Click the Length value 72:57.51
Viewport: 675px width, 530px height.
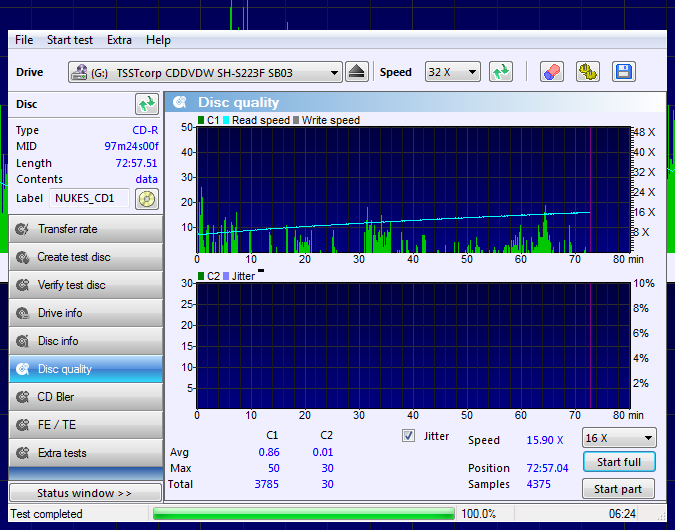tap(136, 163)
